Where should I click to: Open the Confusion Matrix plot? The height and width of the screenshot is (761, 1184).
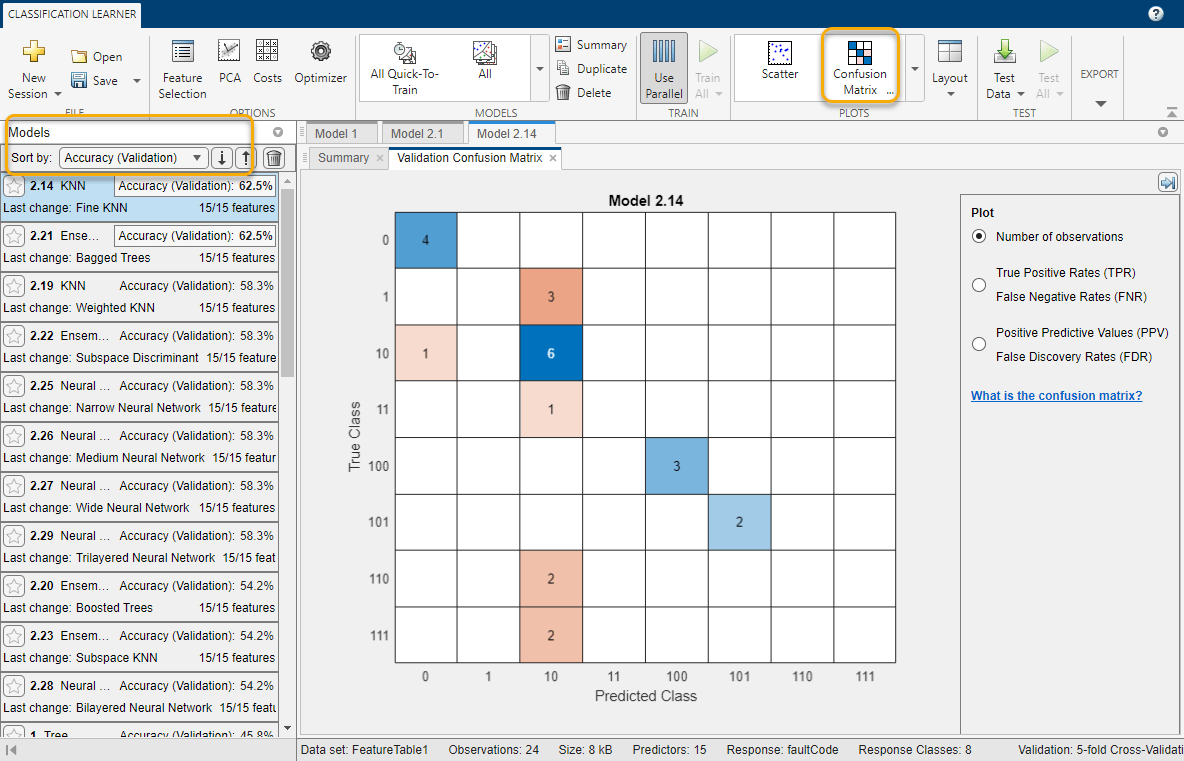click(859, 68)
